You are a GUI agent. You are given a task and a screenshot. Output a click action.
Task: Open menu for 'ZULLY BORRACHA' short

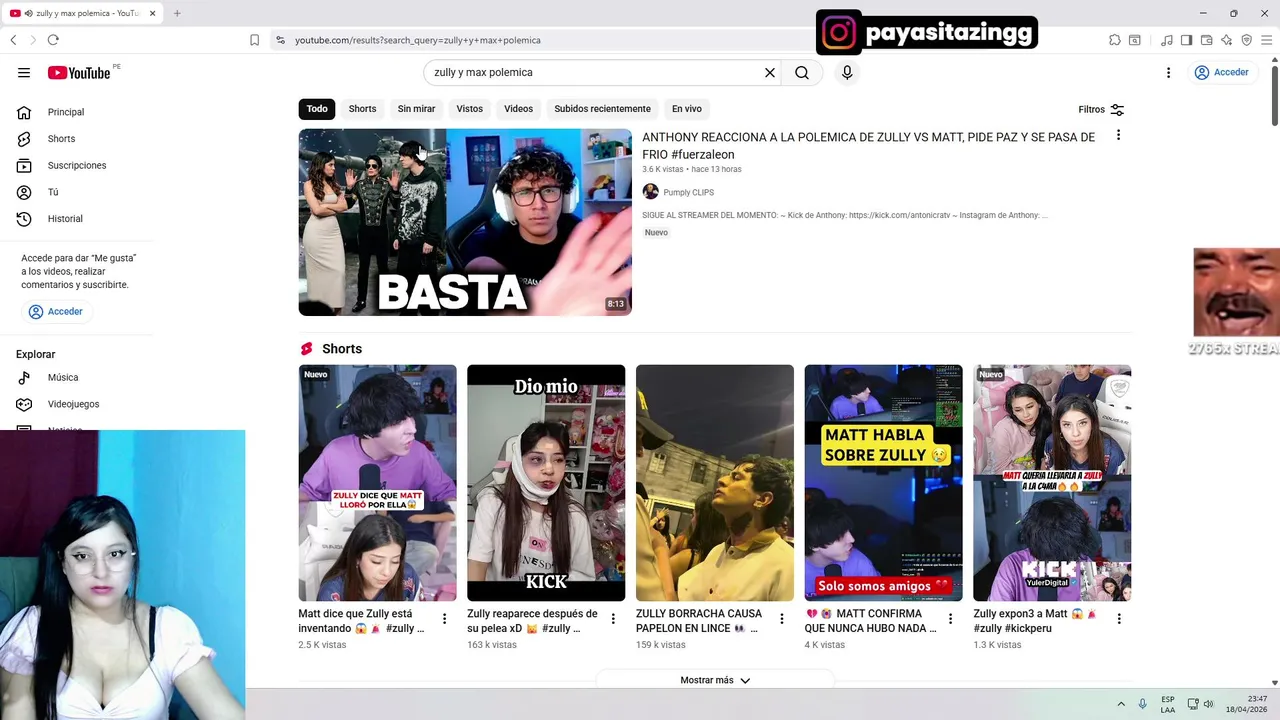coord(782,619)
